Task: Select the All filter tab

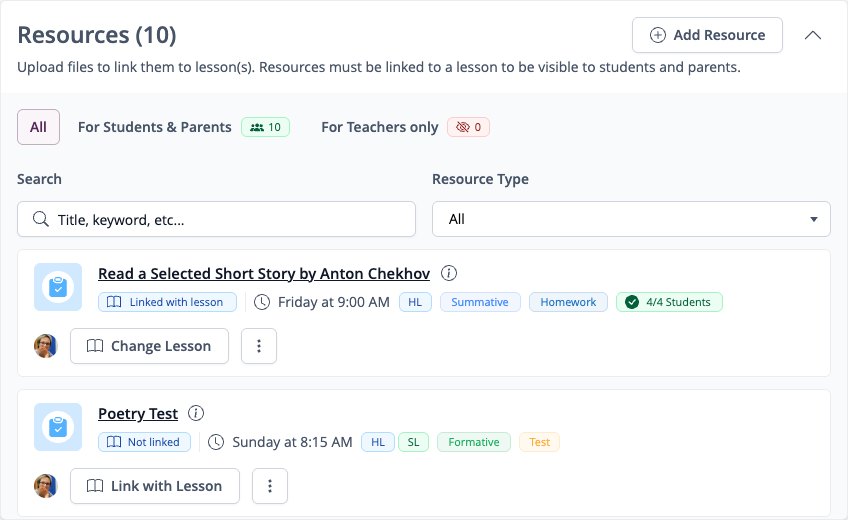Action: tap(38, 127)
